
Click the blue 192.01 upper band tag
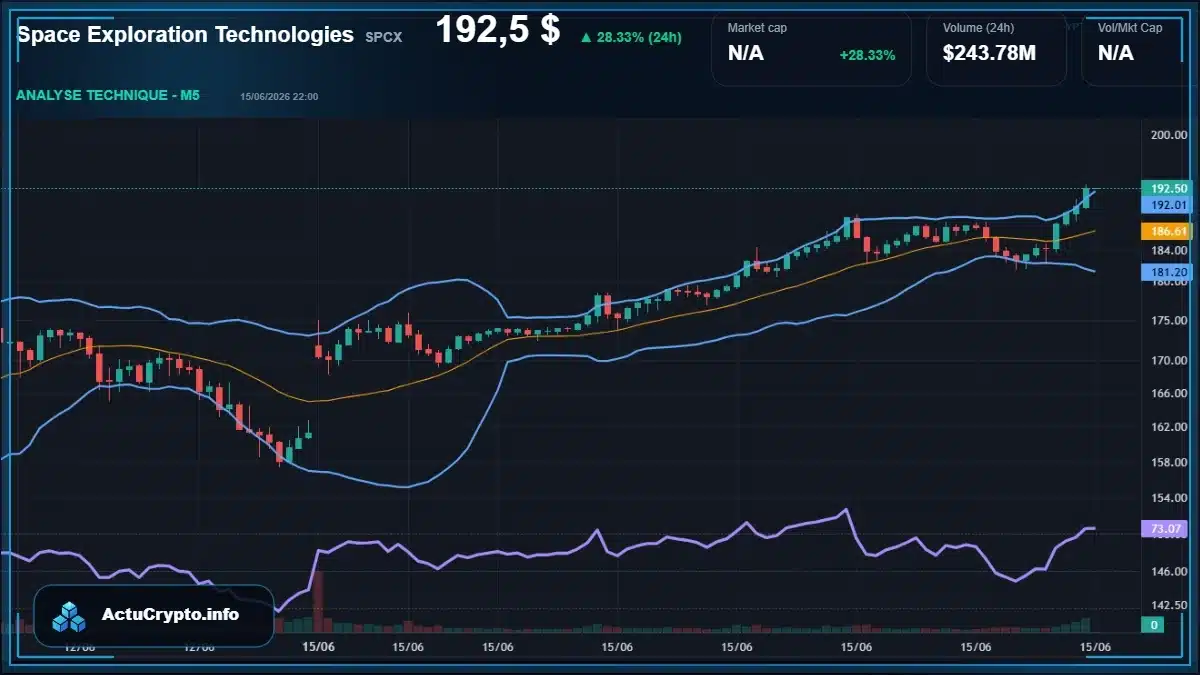coord(1168,204)
